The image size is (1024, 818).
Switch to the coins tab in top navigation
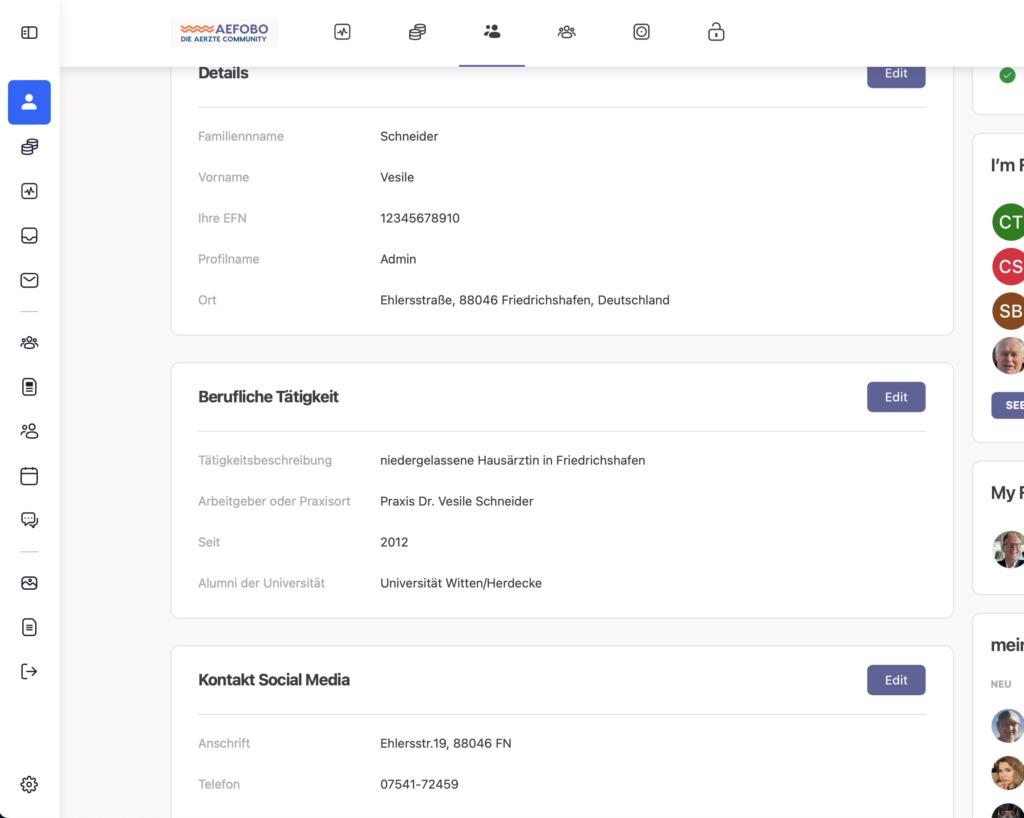[417, 32]
